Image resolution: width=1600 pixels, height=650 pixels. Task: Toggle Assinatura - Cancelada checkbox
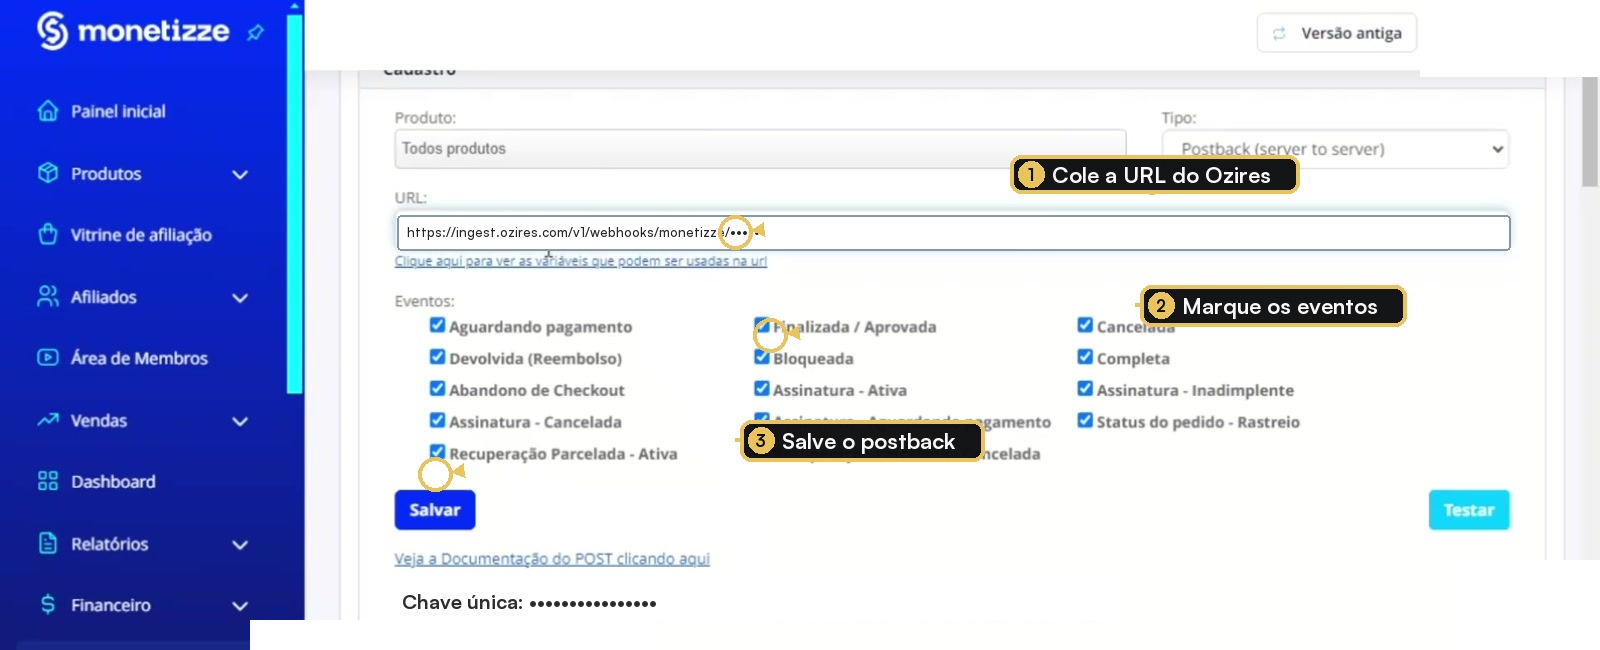[x=437, y=420]
